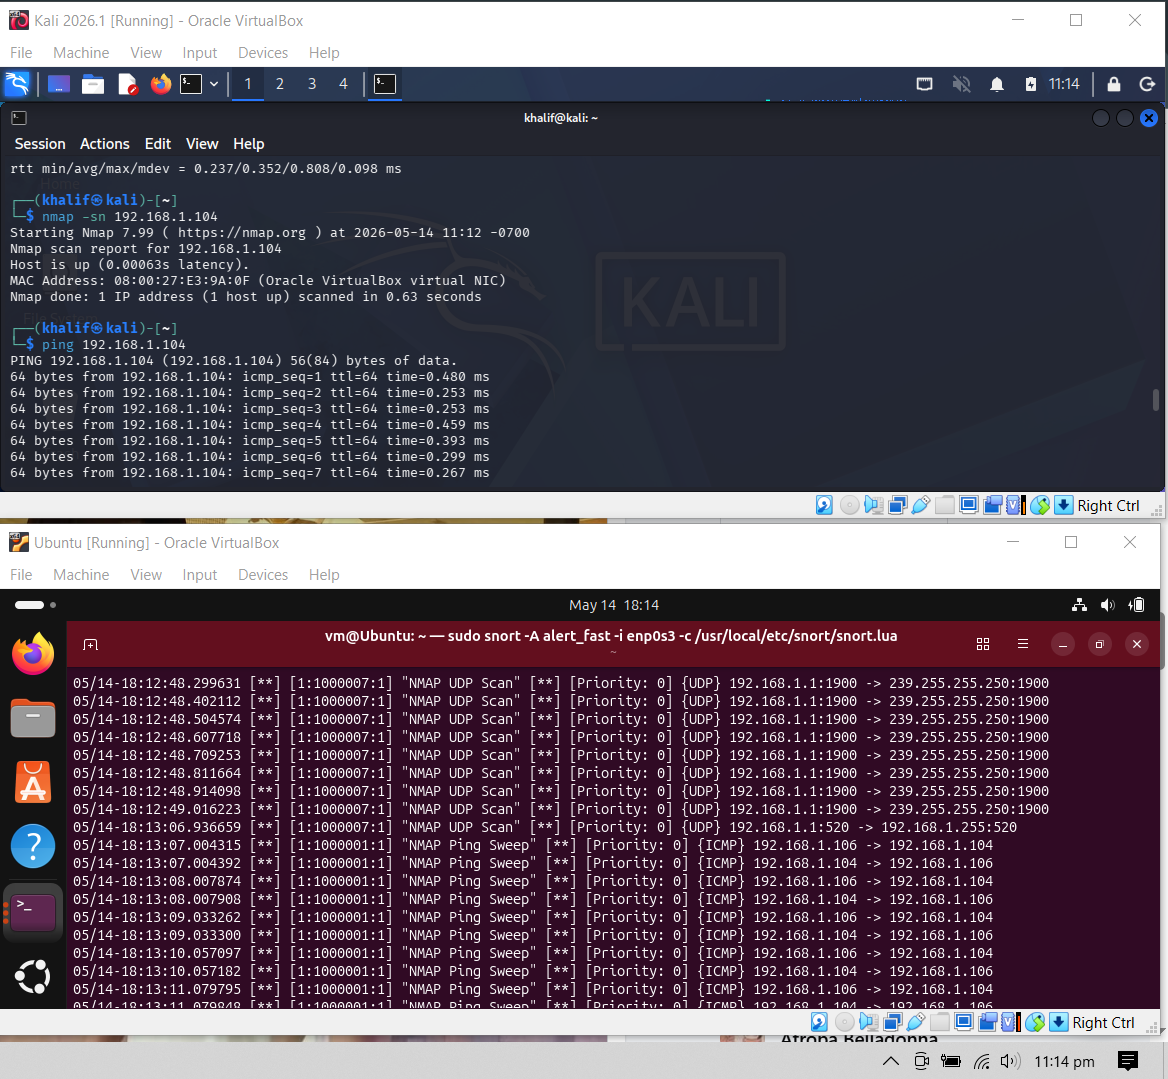The image size is (1168, 1079).
Task: Unmute the Kali volume speaker icon
Action: click(x=961, y=84)
